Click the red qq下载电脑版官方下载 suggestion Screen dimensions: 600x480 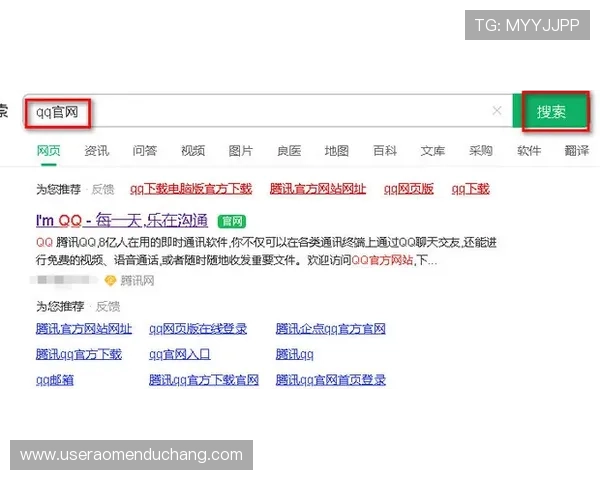191,189
